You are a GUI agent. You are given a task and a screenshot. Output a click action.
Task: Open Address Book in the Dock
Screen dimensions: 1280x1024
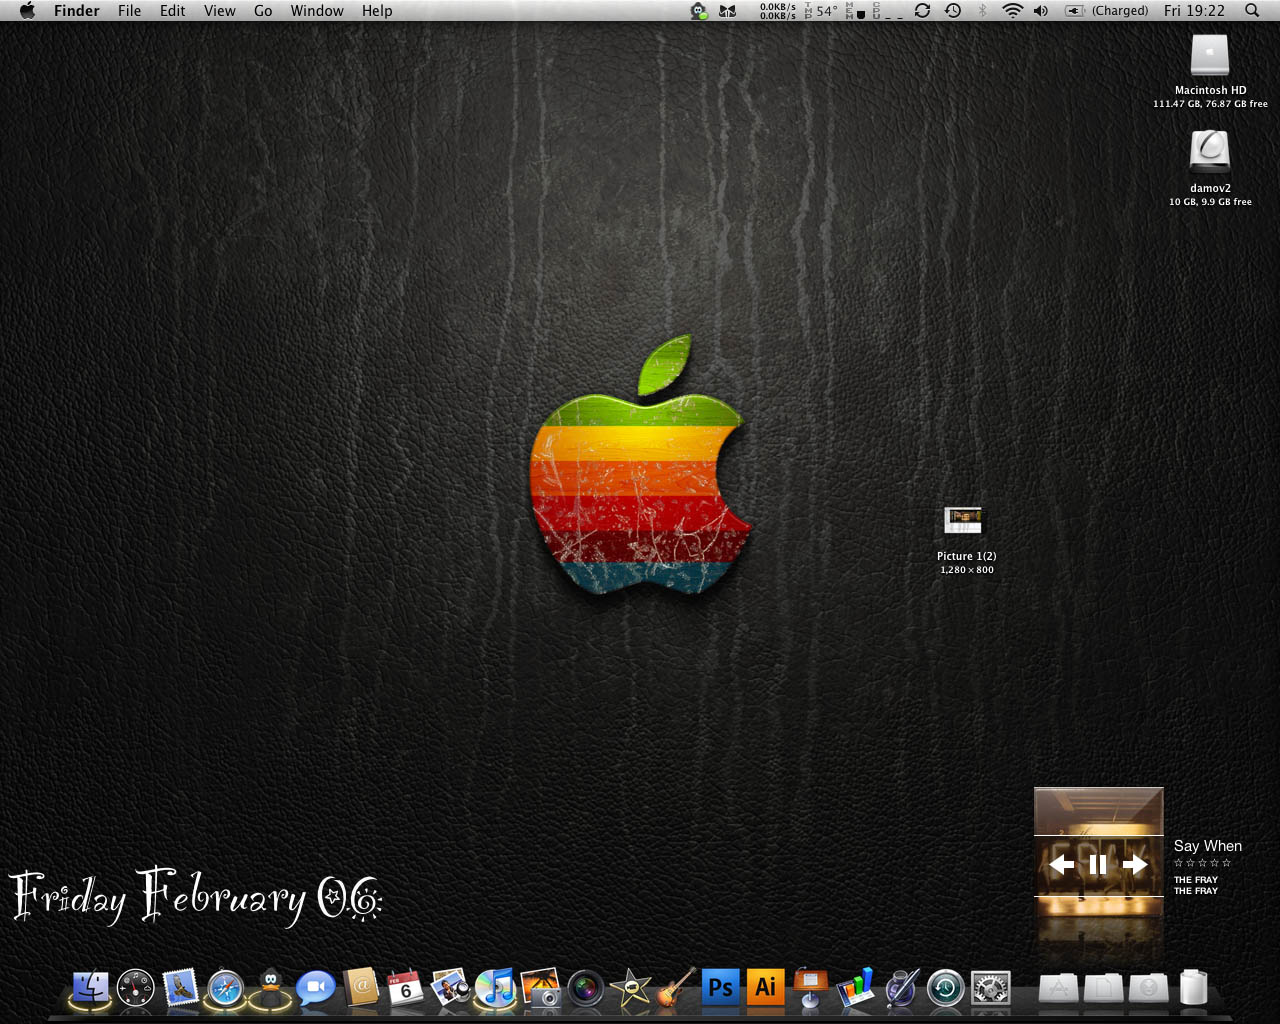(x=361, y=987)
